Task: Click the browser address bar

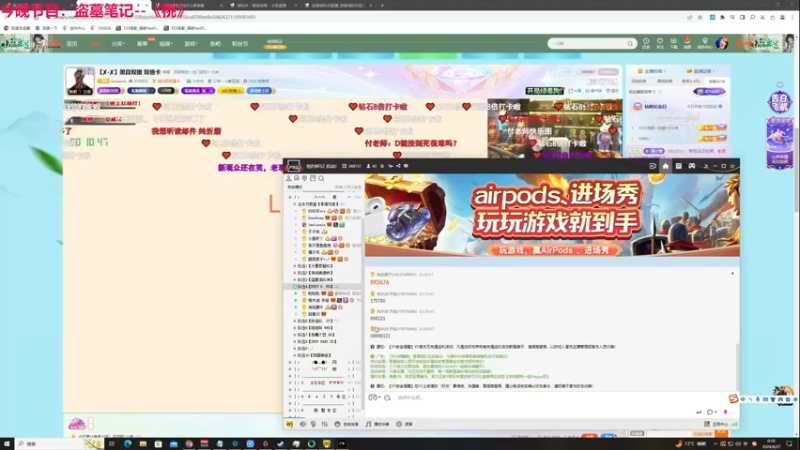Action: tap(357, 17)
